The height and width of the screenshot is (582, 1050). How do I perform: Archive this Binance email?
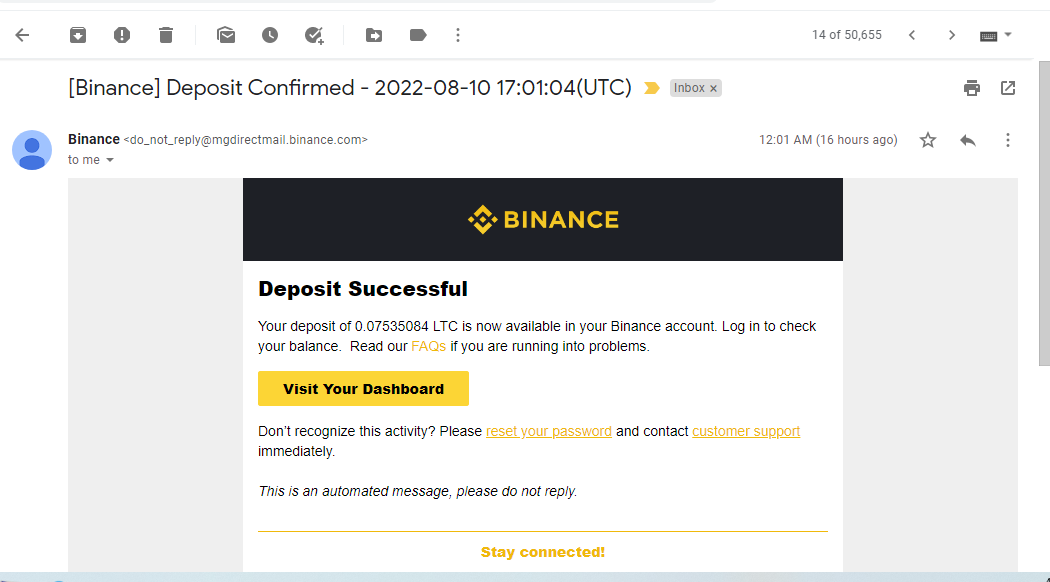[x=78, y=35]
